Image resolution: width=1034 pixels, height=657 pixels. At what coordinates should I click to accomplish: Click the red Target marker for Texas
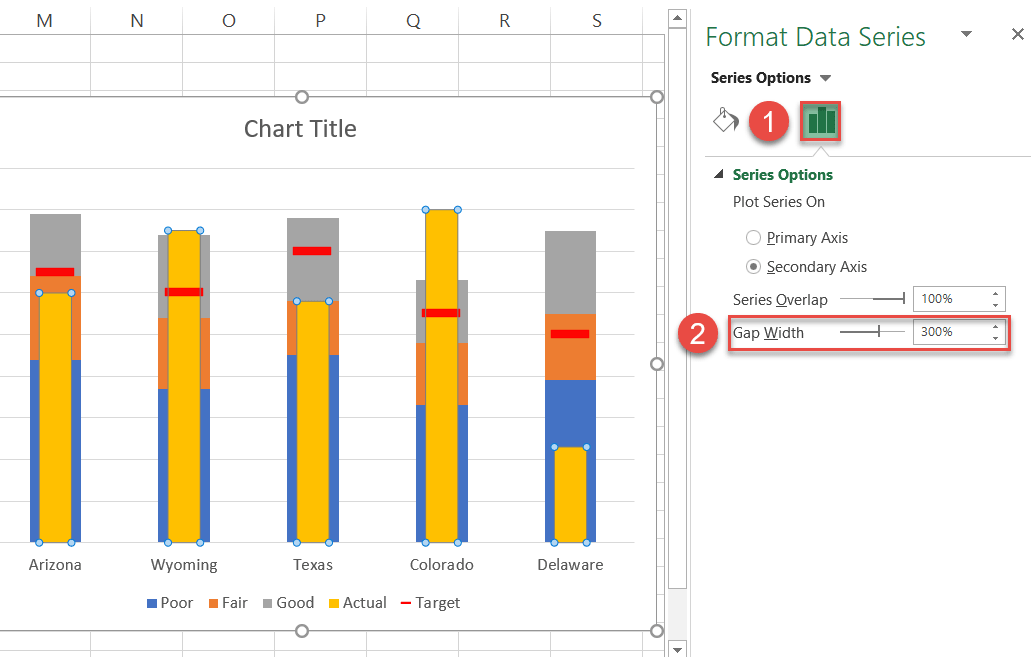coord(311,251)
